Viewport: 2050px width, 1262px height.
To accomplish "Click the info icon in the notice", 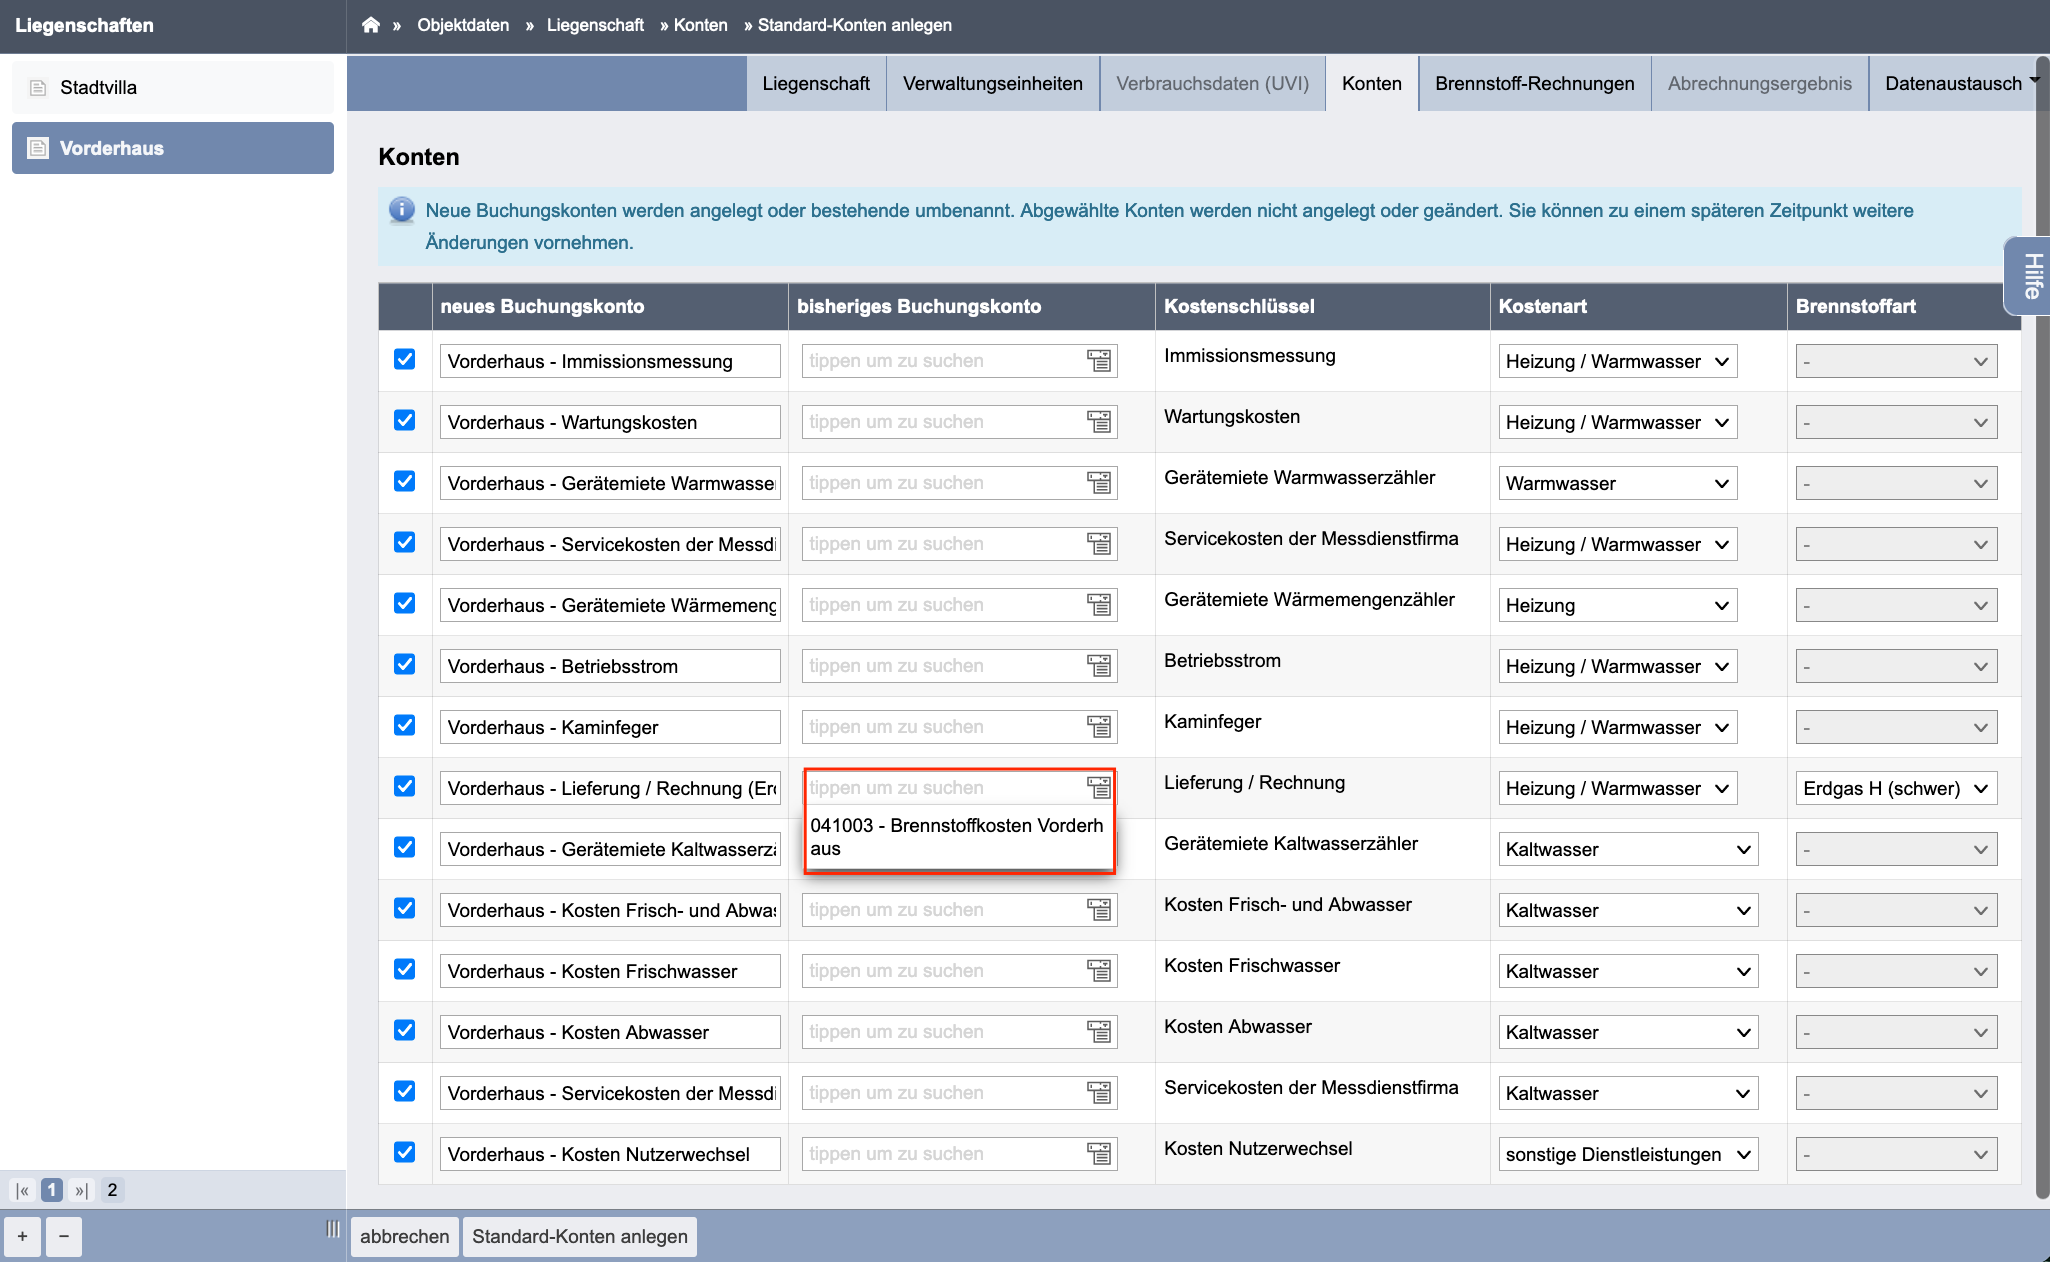I will click(x=401, y=210).
